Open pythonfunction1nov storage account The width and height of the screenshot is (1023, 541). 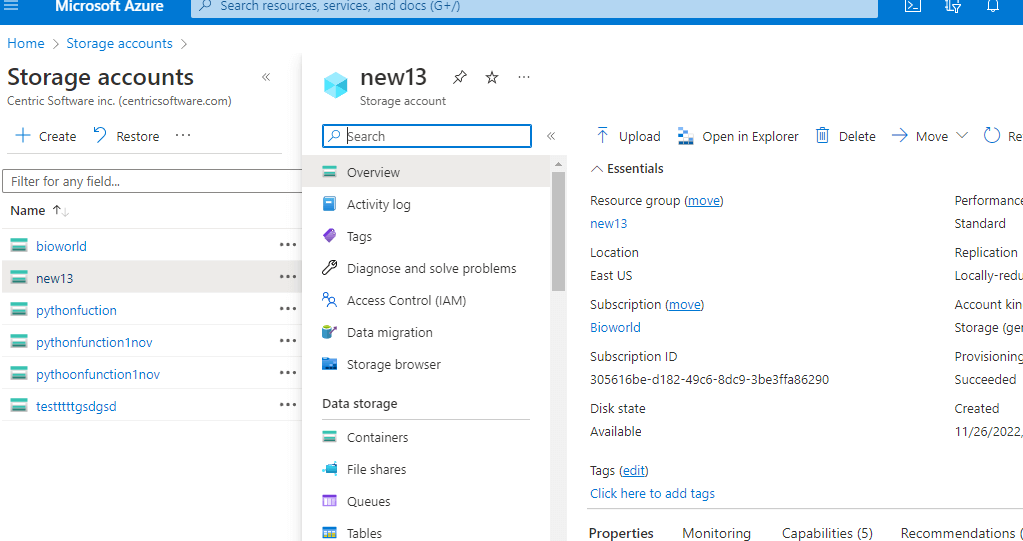[94, 342]
